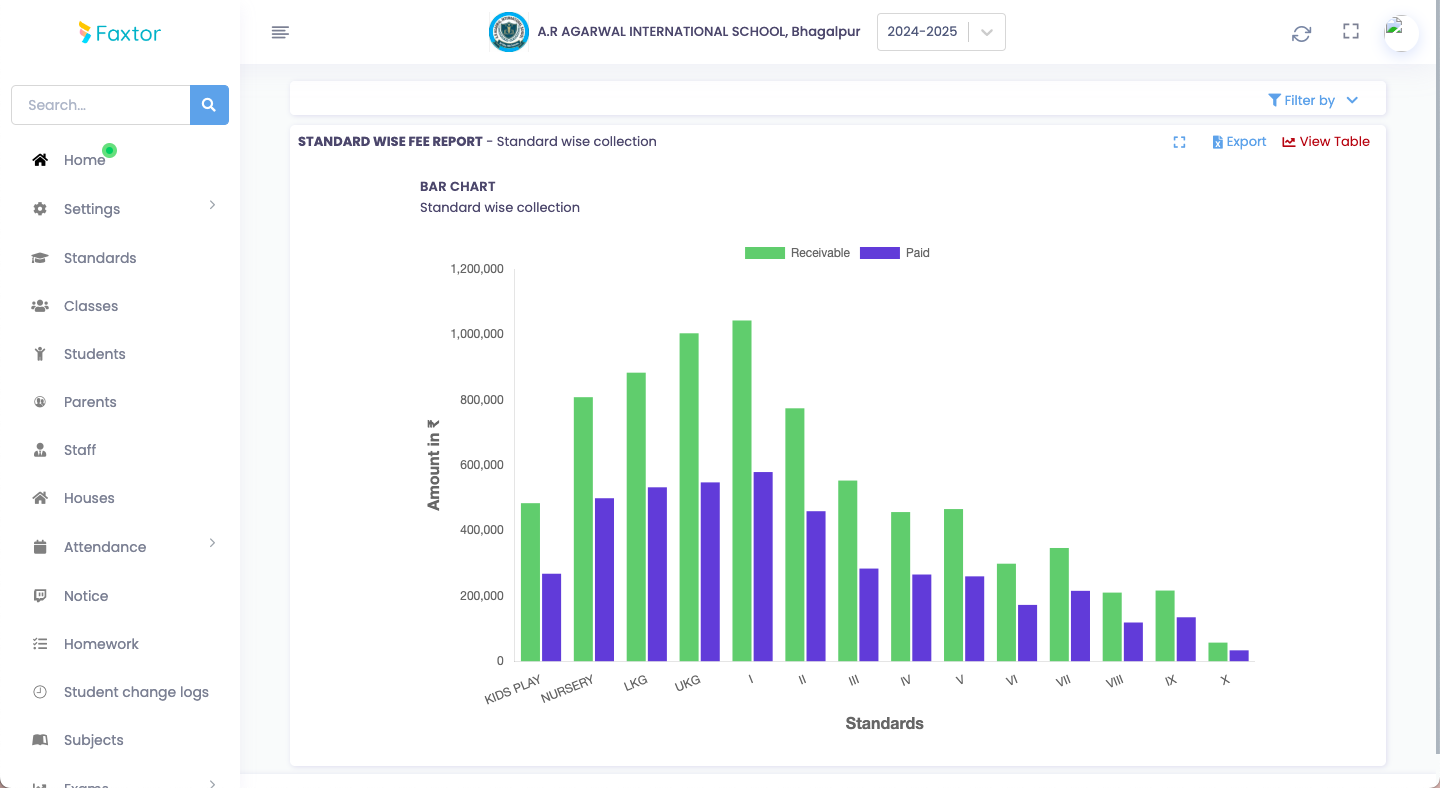
Task: Open Students from the sidebar
Action: coord(94,354)
